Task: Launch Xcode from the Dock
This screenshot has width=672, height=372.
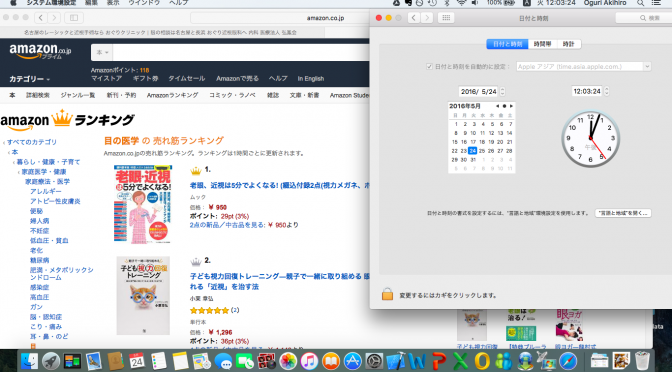Action: (396, 361)
